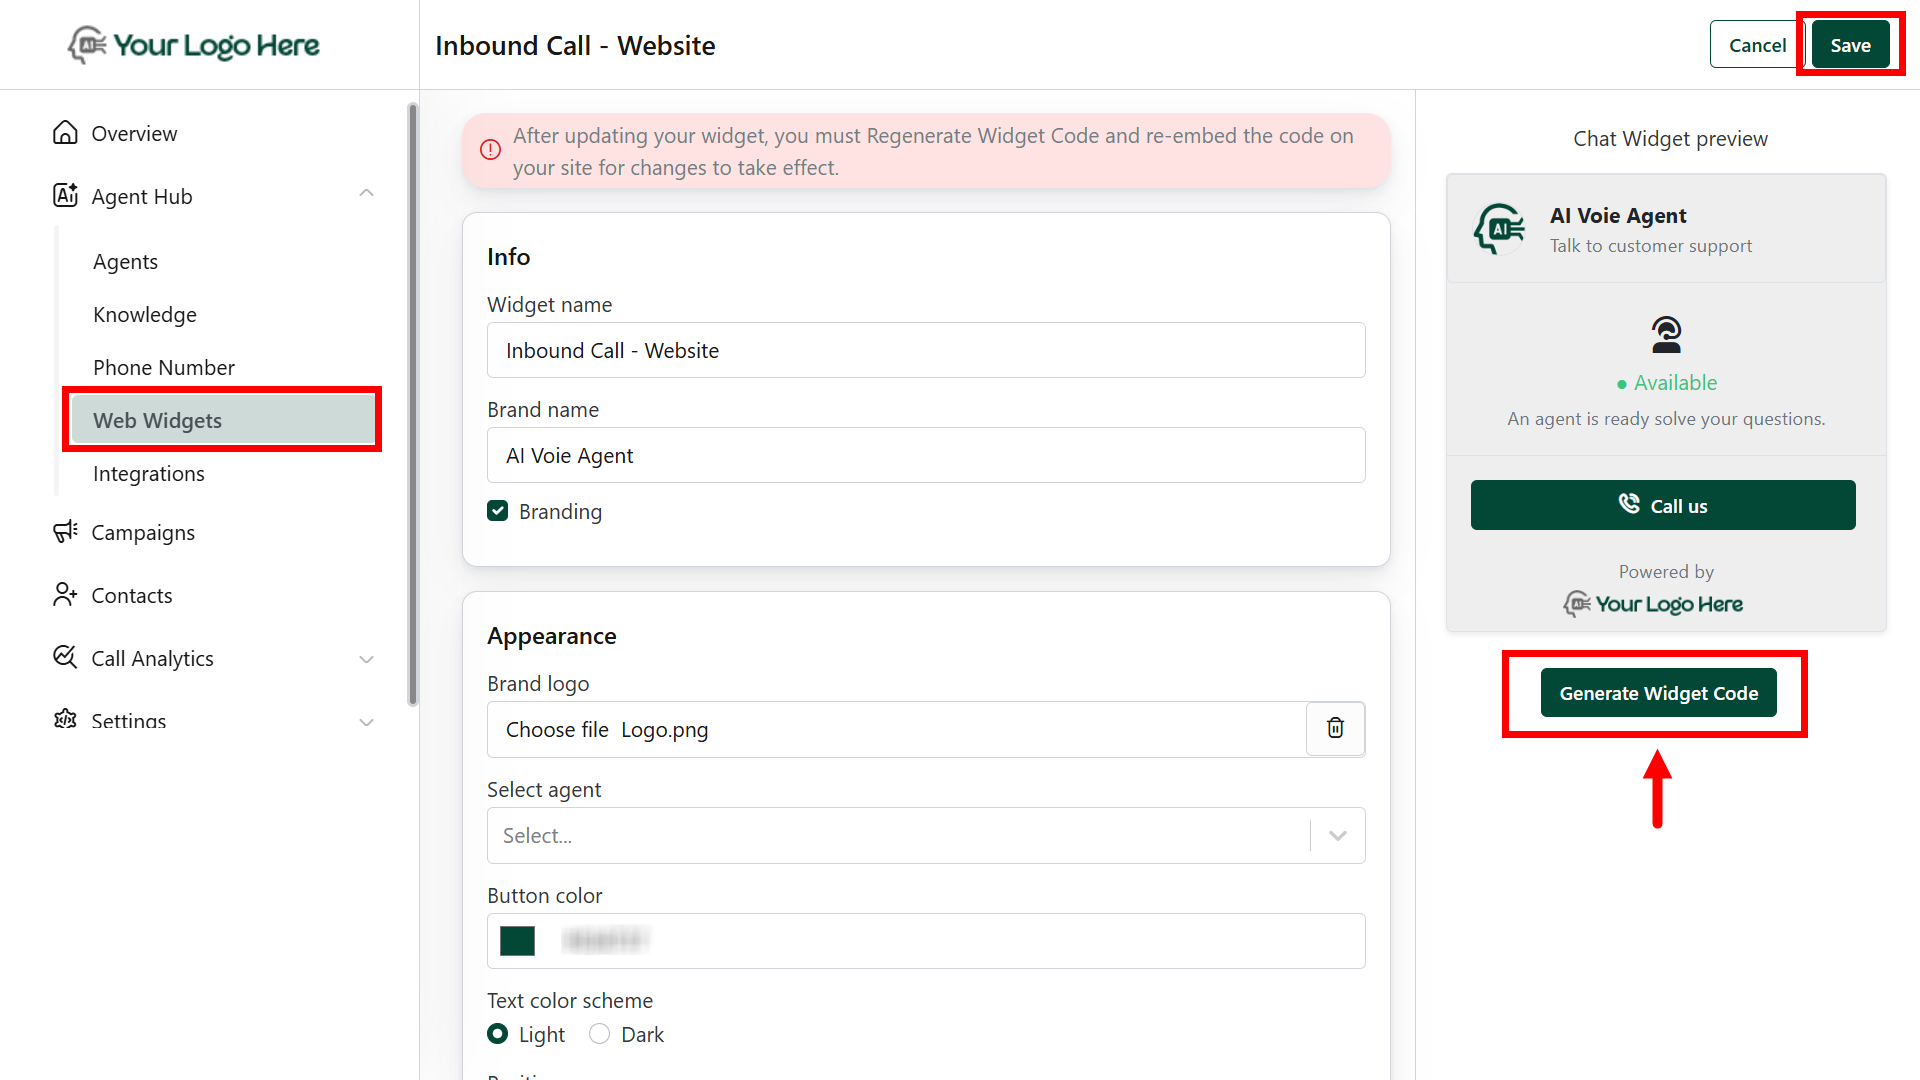The image size is (1920, 1080).
Task: Click the green button color swatch
Action: point(517,941)
